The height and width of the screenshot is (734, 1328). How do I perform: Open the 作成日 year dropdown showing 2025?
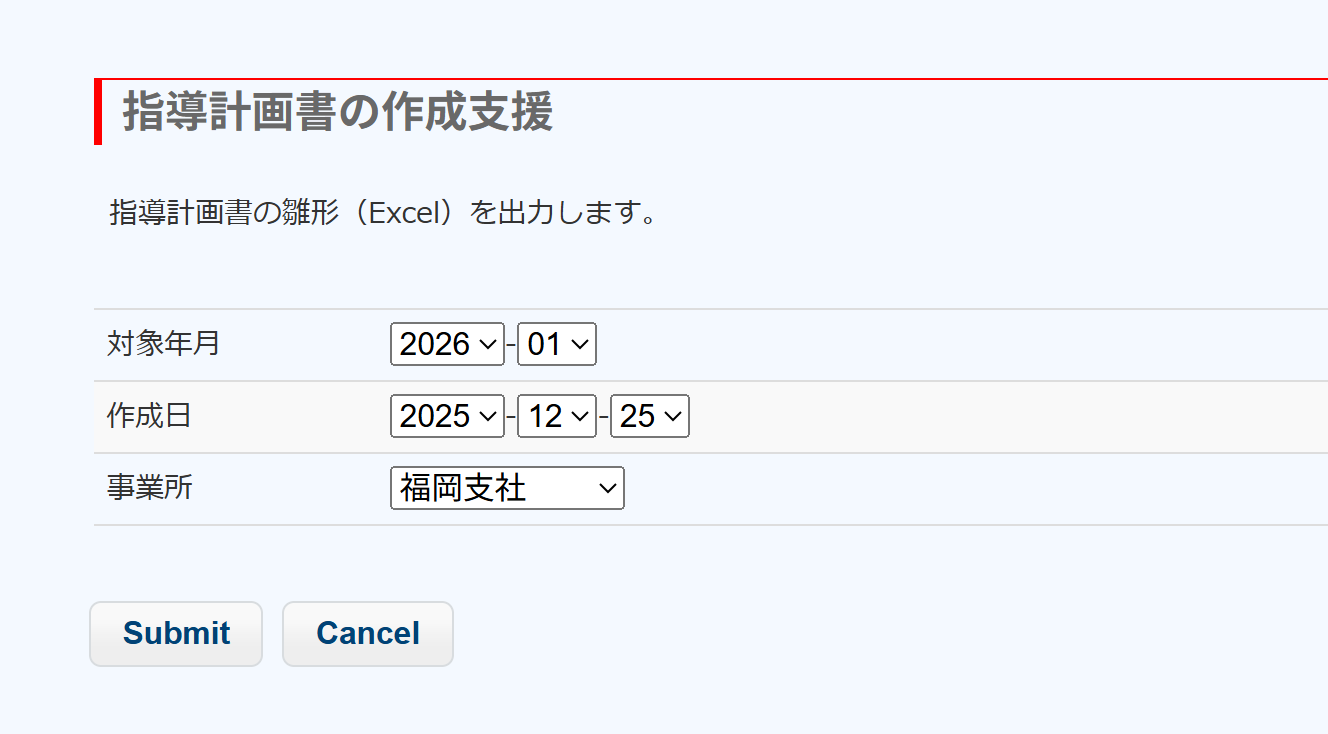click(446, 416)
